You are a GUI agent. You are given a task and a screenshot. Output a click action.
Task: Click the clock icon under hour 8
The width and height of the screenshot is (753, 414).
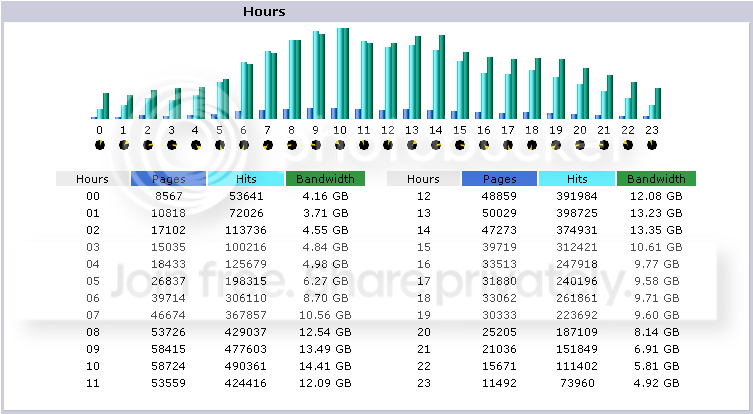tap(291, 145)
